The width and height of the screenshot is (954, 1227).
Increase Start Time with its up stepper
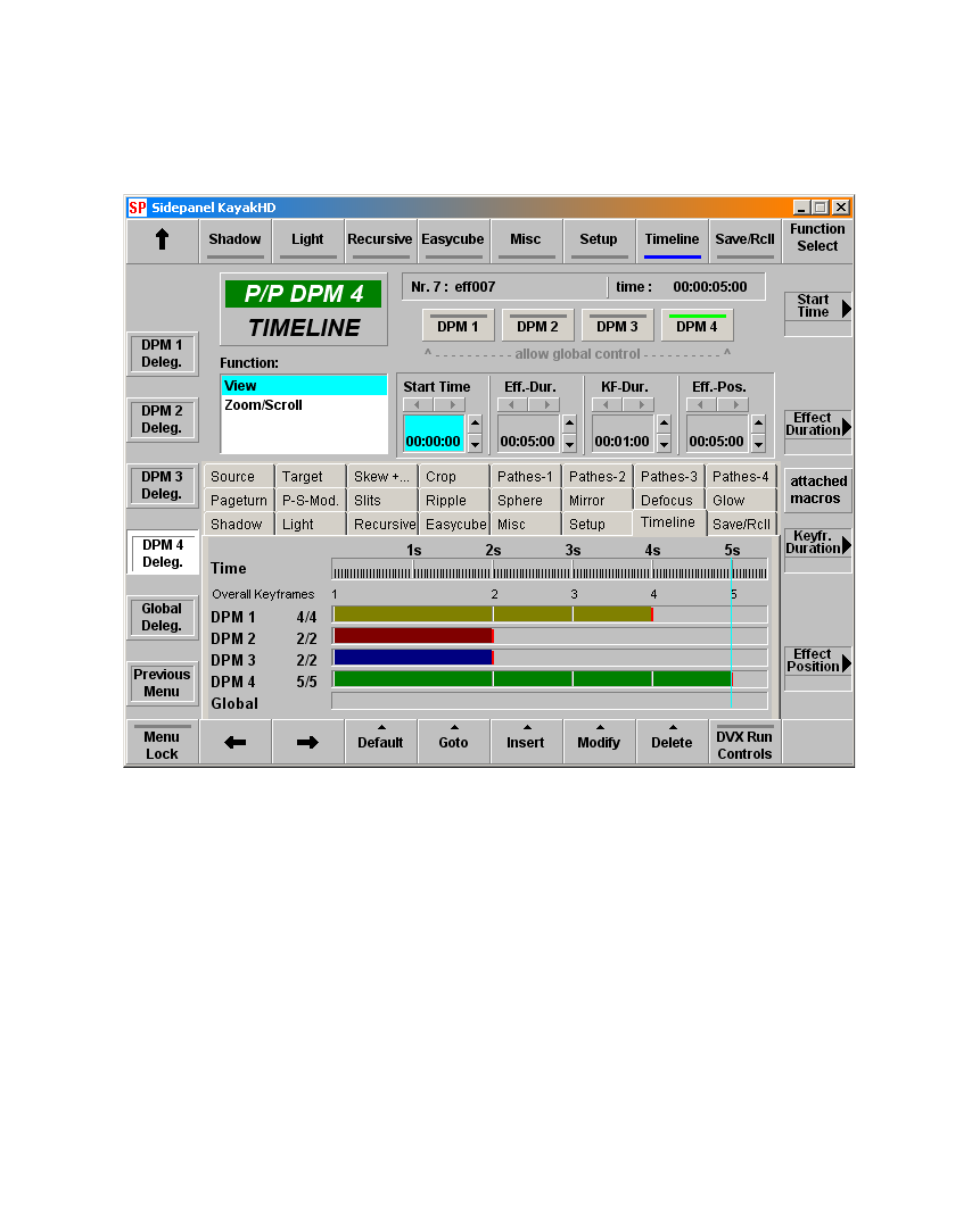click(x=475, y=423)
